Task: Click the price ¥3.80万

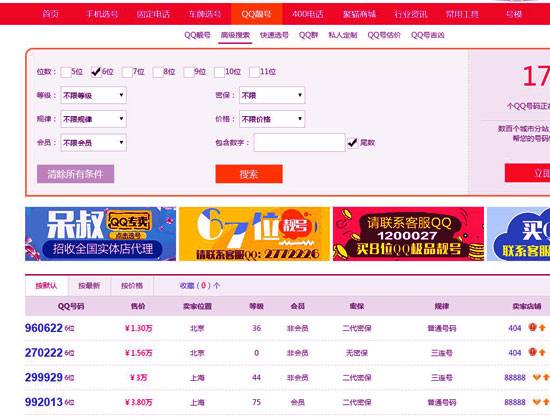Action: [139, 402]
